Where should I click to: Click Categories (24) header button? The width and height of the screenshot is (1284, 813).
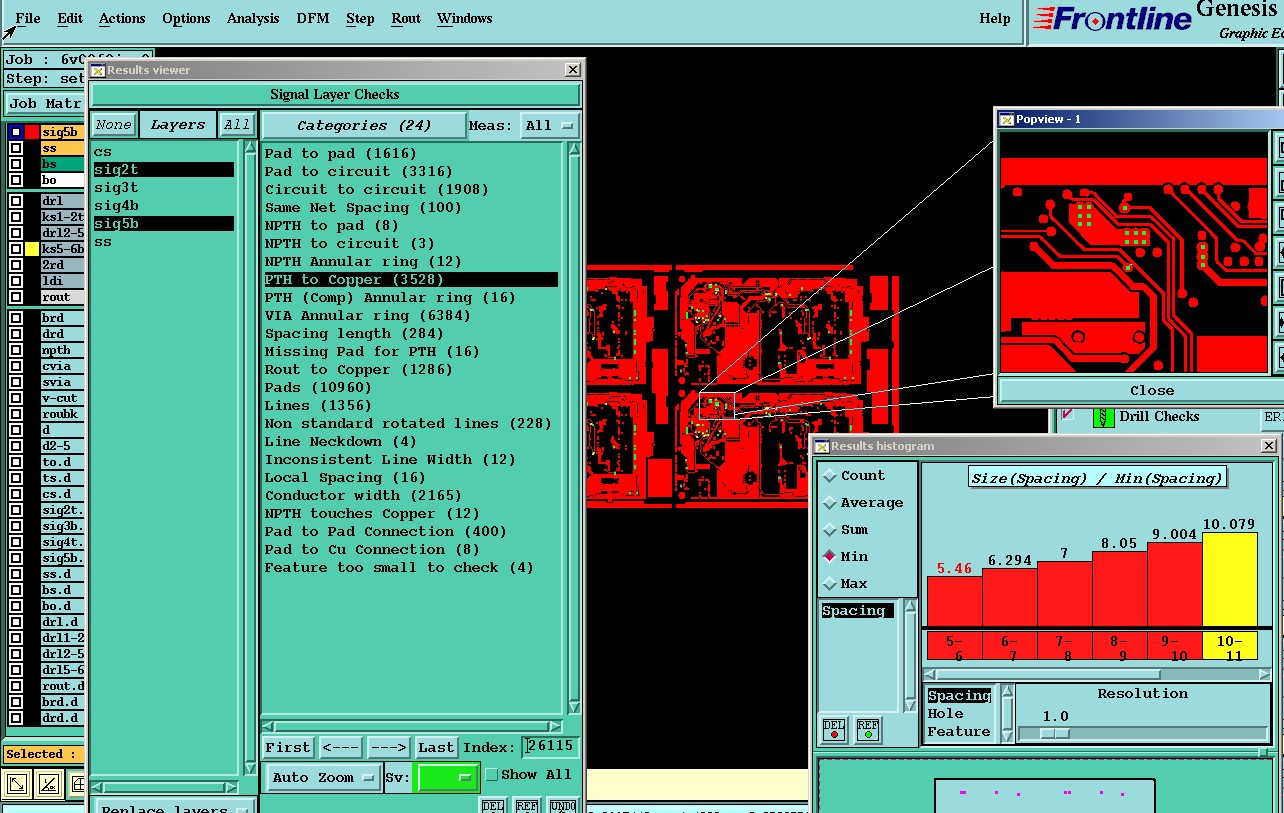[x=364, y=126]
